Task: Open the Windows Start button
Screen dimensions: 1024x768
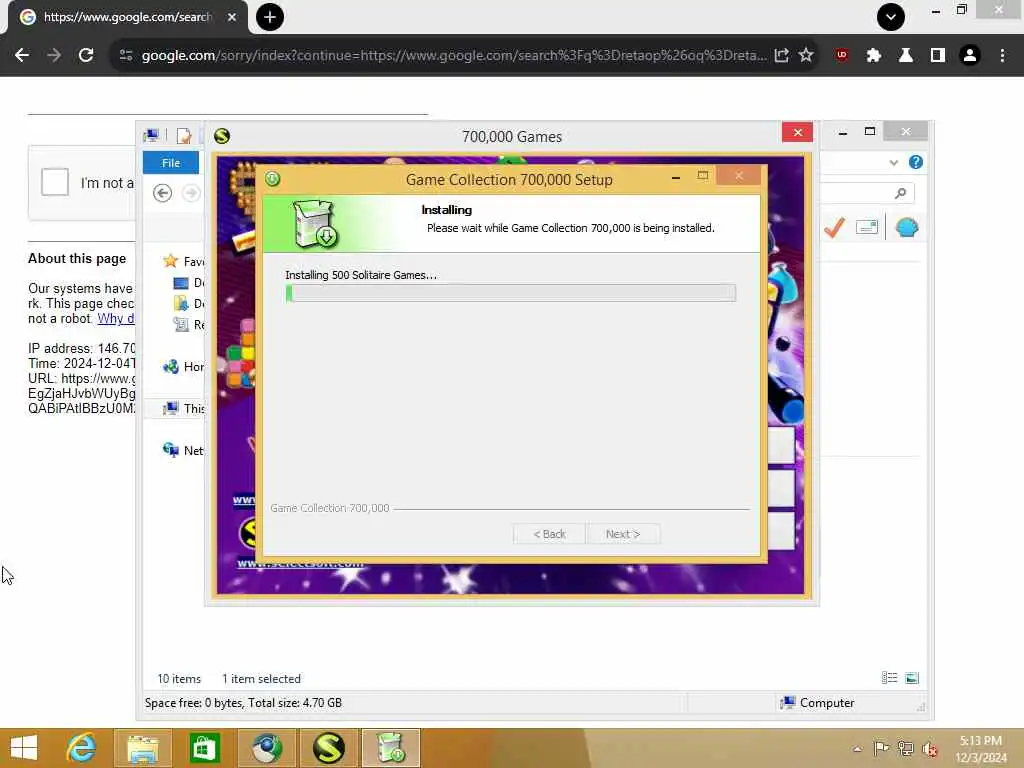Action: 24,748
